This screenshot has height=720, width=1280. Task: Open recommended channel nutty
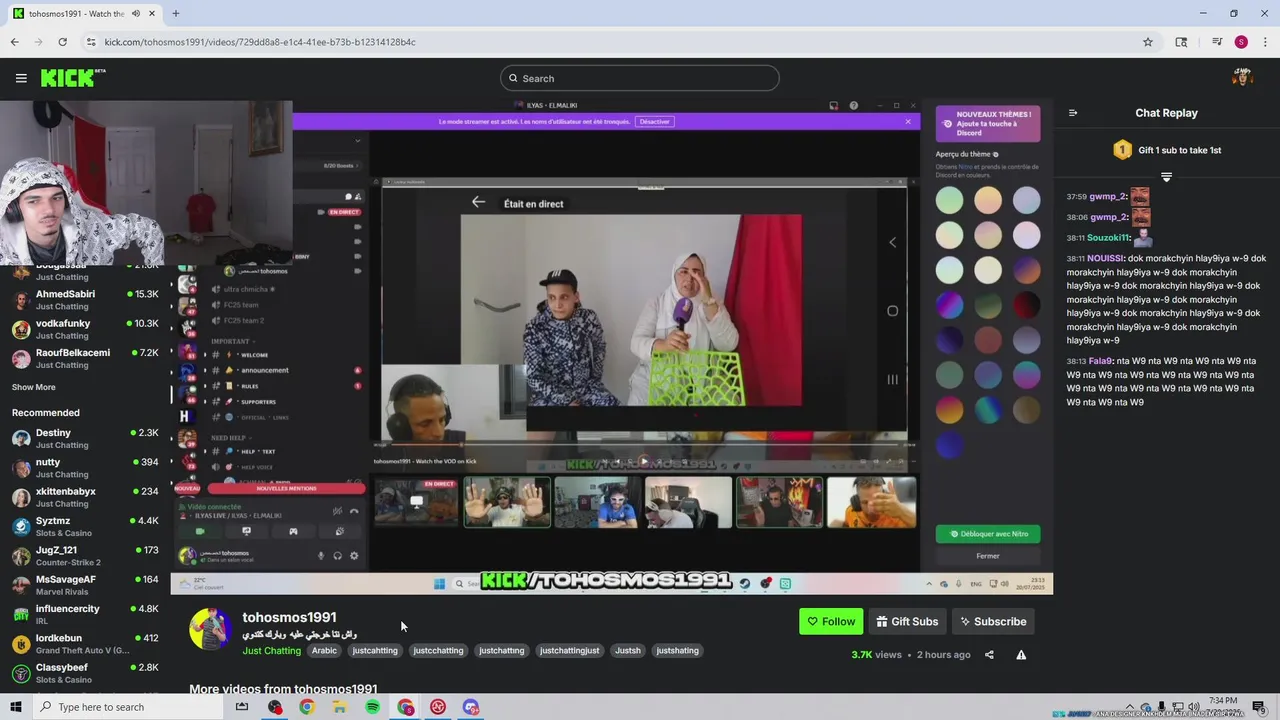coord(85,467)
